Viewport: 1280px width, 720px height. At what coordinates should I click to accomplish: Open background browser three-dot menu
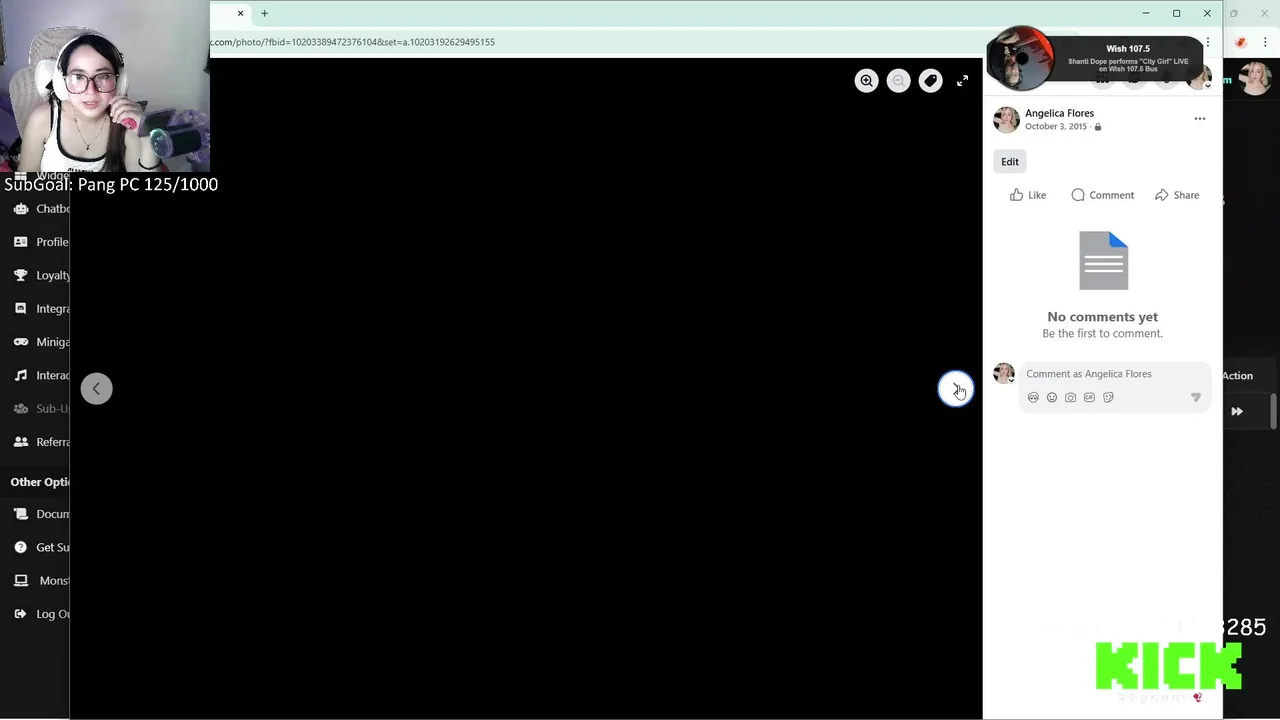click(1265, 42)
